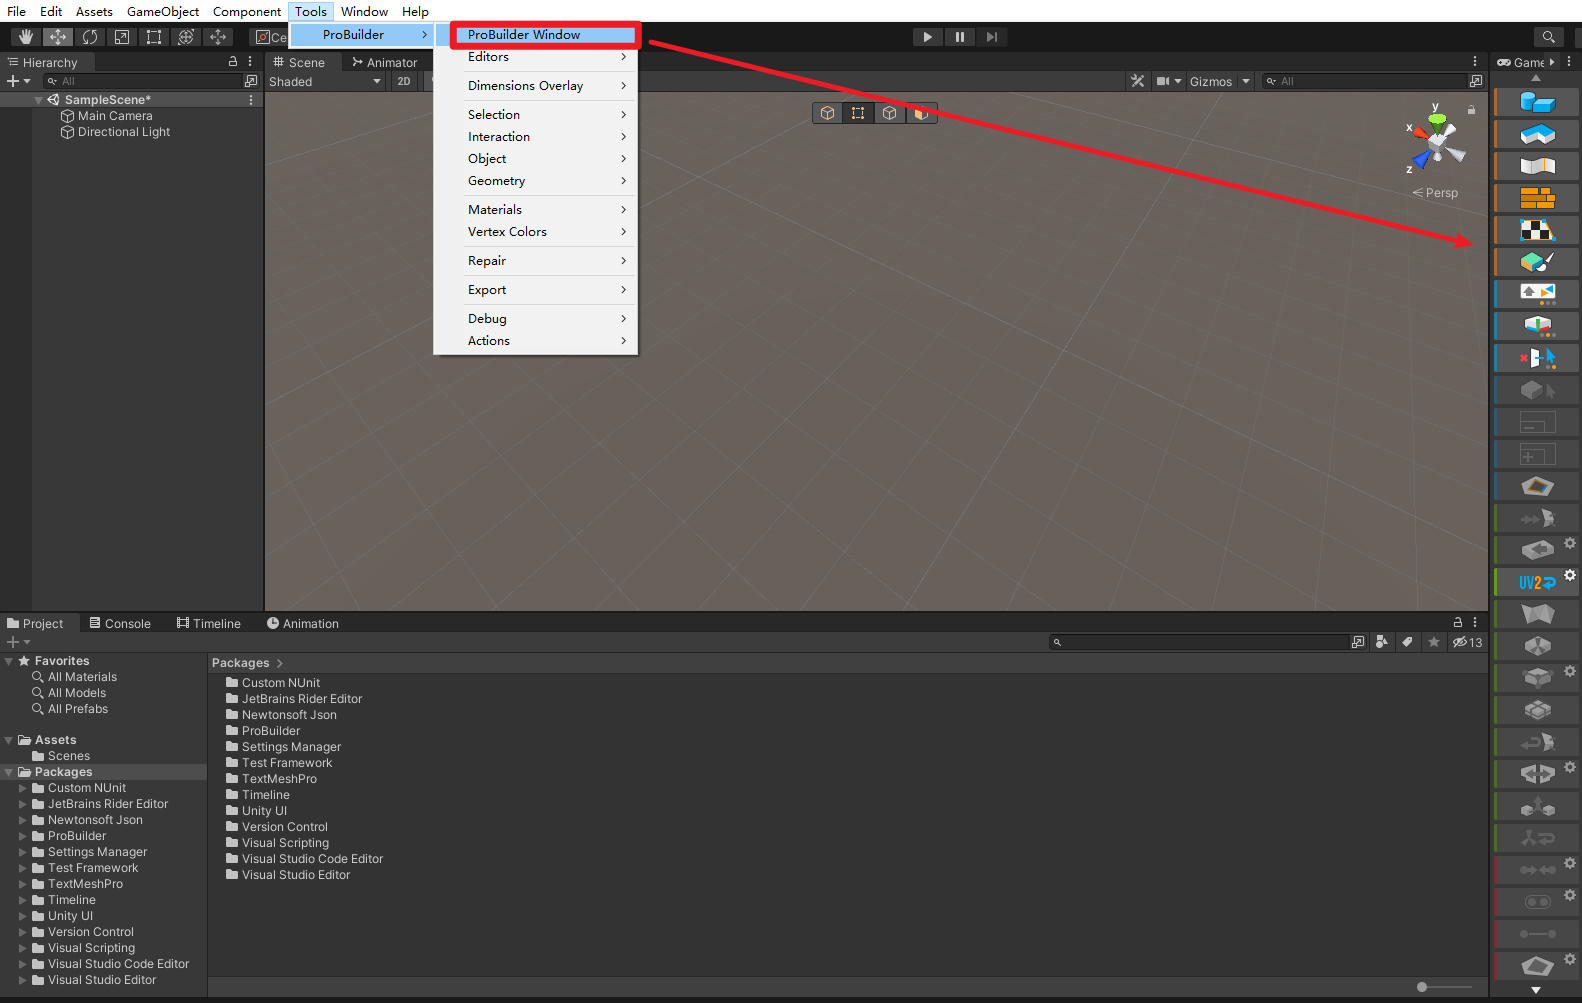Activate the Rect transform tool
Screen dimensions: 1582x1003
coord(154,37)
